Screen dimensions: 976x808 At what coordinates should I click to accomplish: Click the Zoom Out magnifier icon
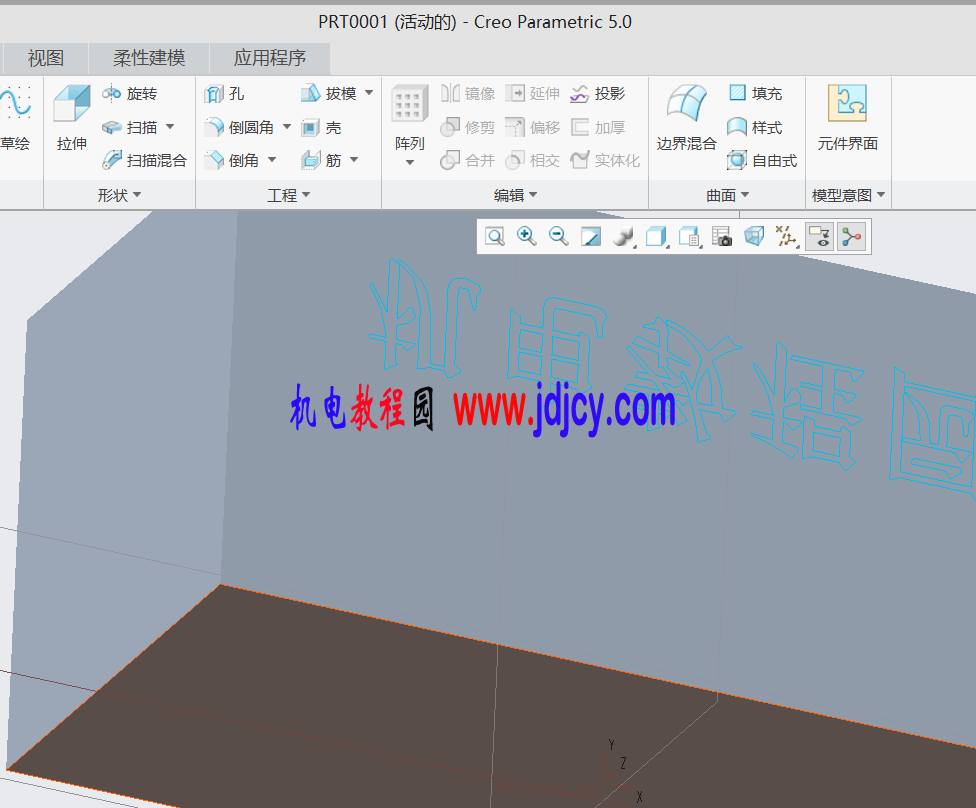[x=558, y=237]
